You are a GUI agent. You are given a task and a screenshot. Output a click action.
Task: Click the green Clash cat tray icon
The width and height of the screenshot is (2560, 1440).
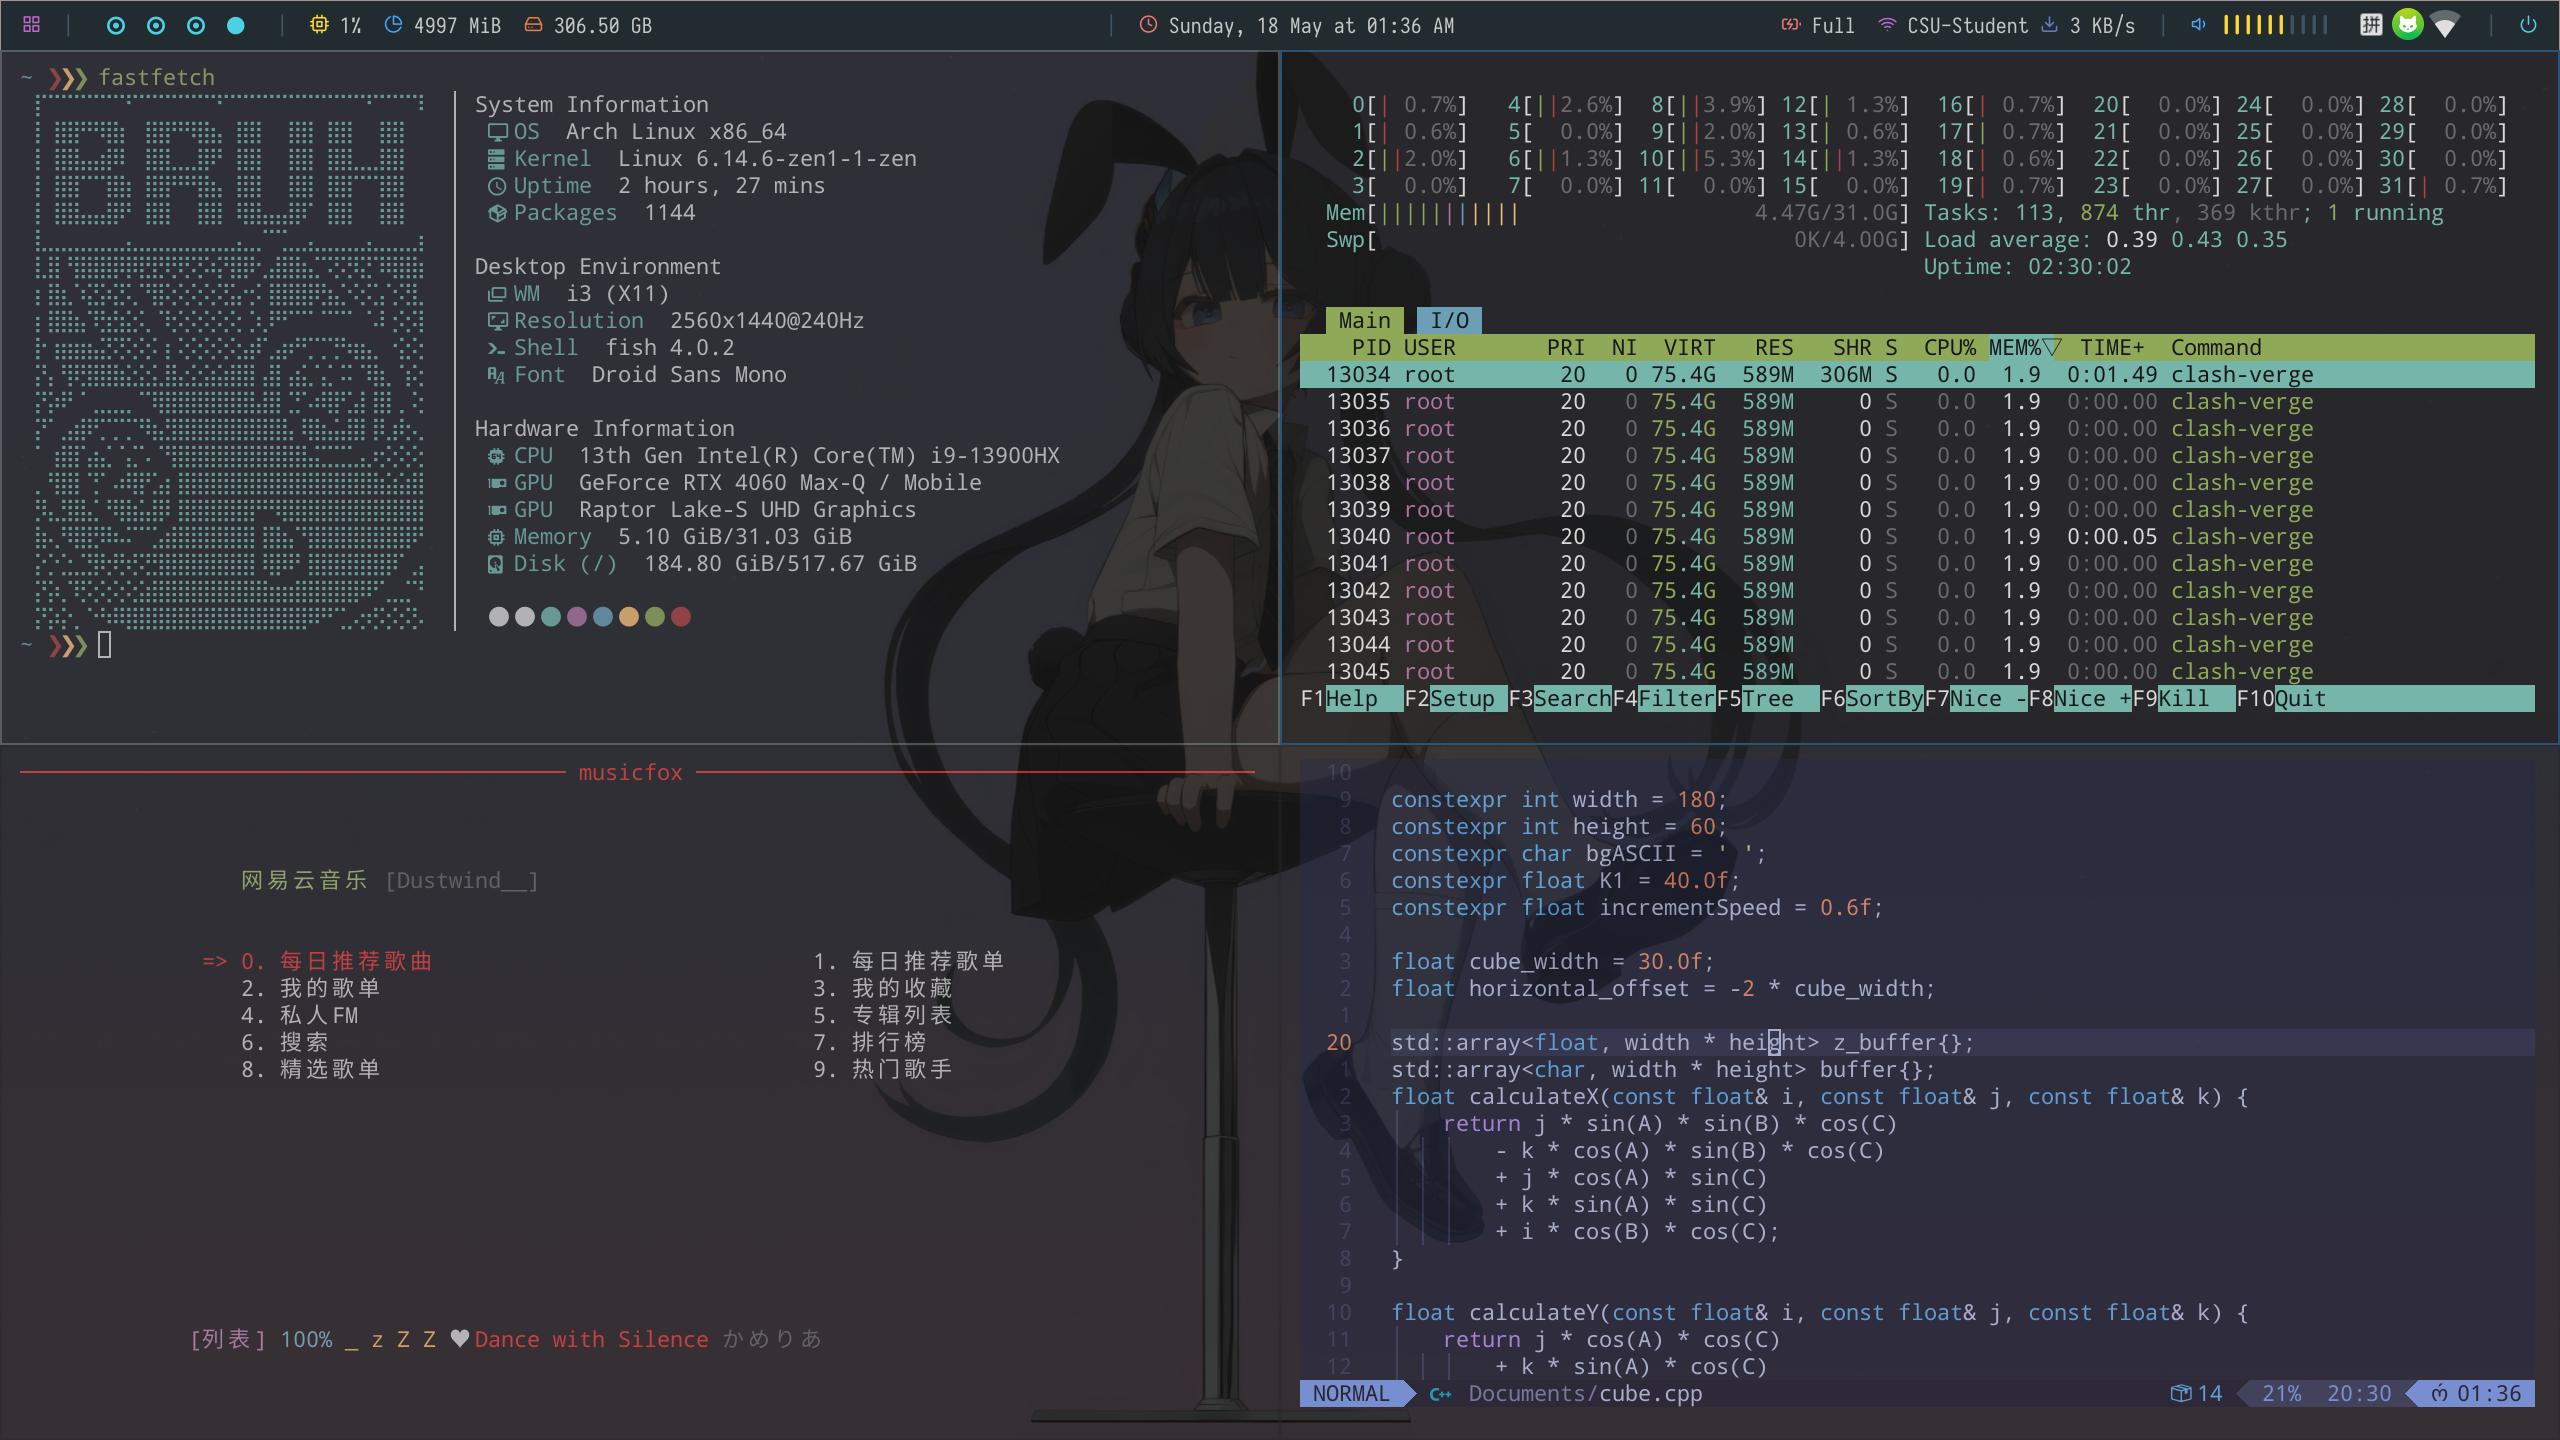(x=2407, y=25)
